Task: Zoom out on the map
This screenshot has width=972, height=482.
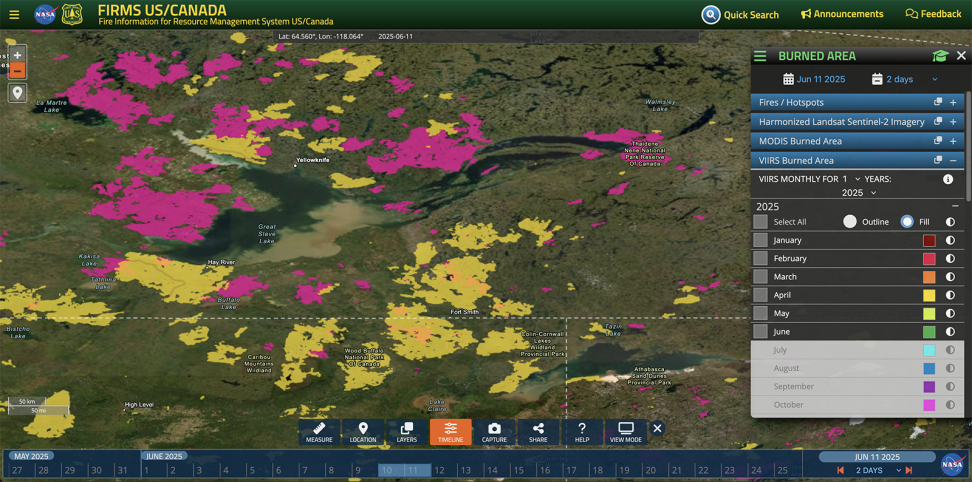Action: [17, 71]
